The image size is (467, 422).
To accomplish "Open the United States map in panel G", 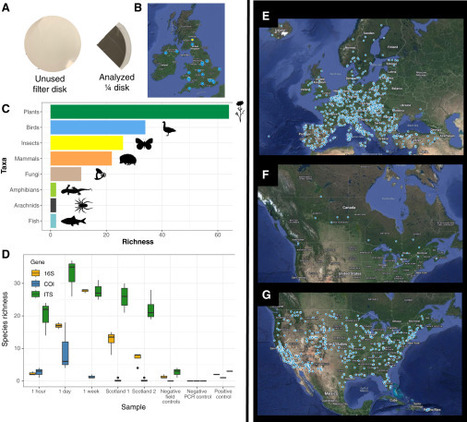I will tap(360, 354).
